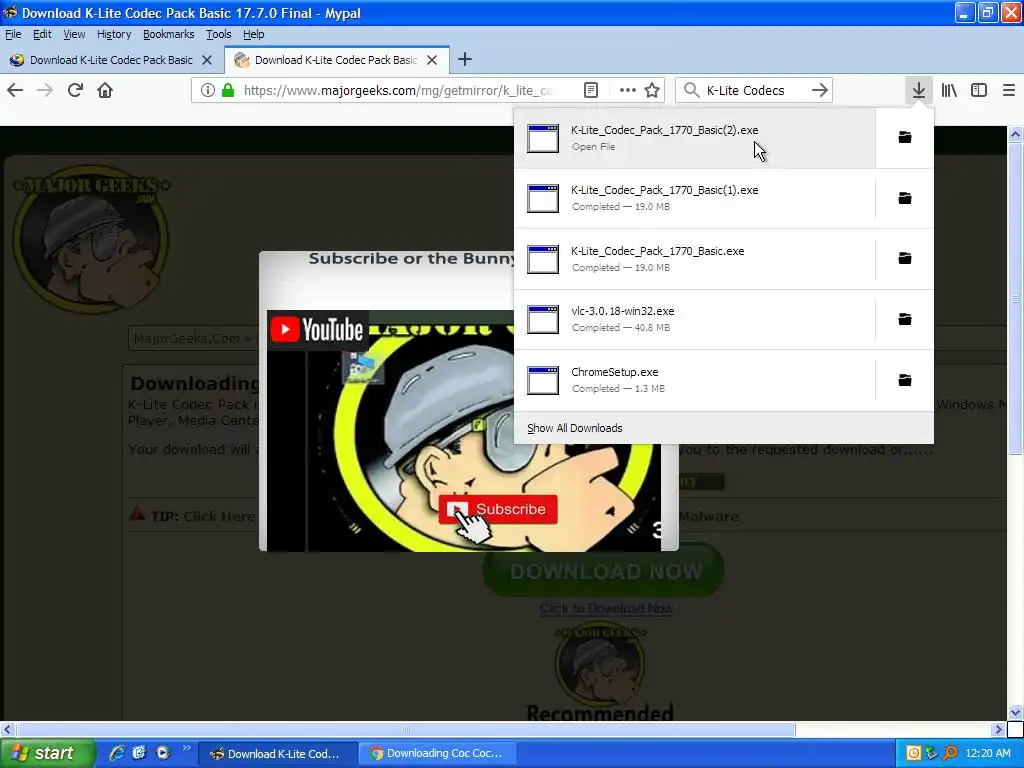Select ChromeSetup.exe download entry
This screenshot has width=1024, height=768.
point(695,380)
